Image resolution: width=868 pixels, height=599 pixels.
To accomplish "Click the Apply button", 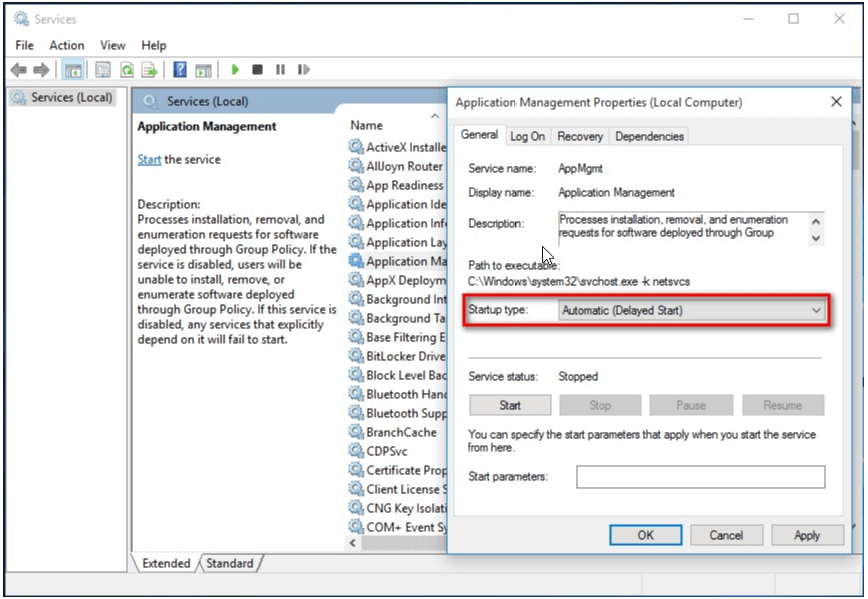I will [807, 535].
